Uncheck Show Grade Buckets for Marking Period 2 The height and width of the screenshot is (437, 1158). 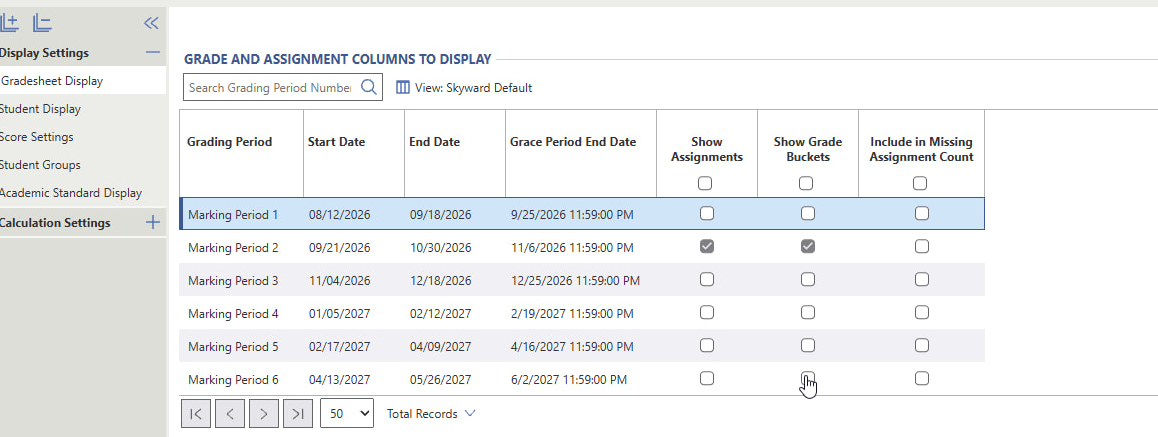(808, 247)
